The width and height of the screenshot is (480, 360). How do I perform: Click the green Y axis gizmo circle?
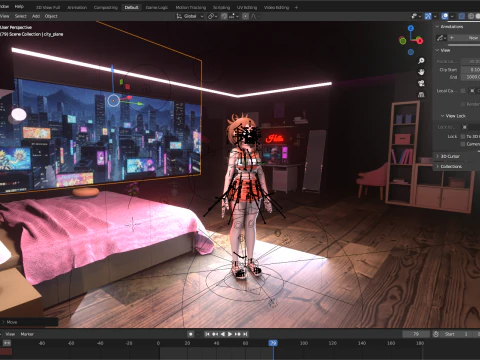(x=403, y=41)
